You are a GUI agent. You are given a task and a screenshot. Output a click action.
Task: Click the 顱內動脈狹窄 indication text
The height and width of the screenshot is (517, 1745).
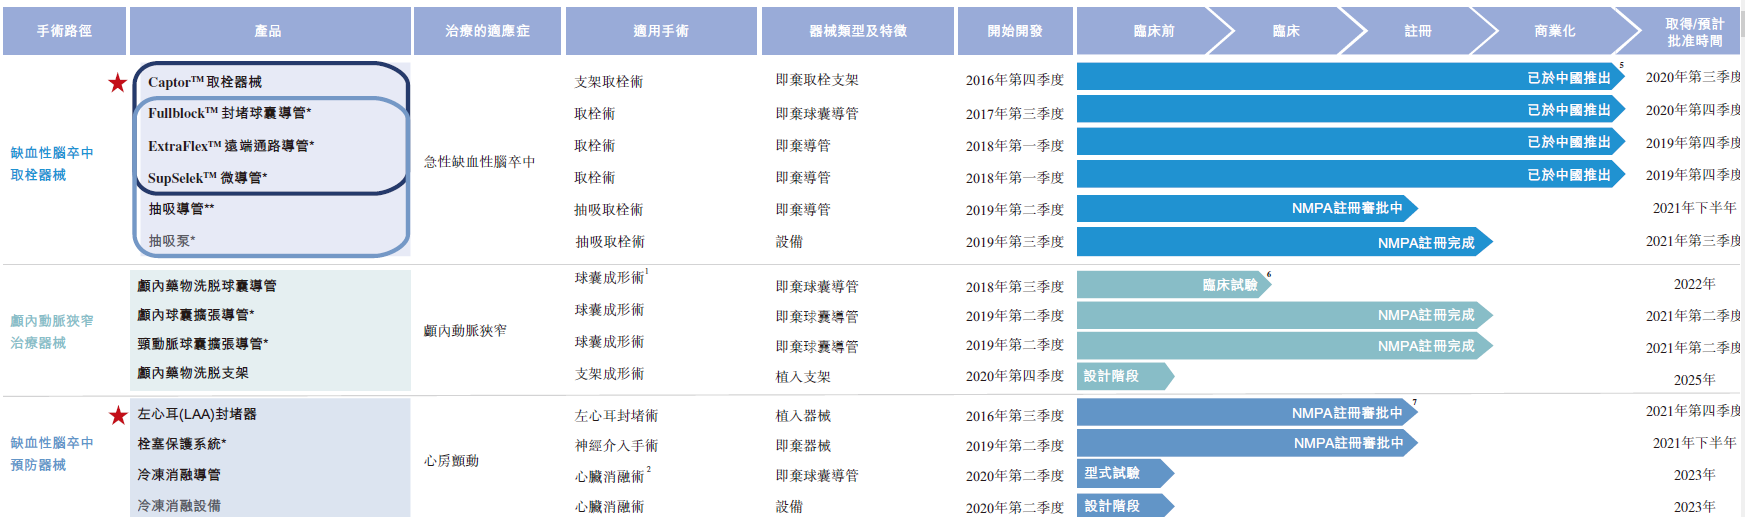pyautogui.click(x=465, y=331)
